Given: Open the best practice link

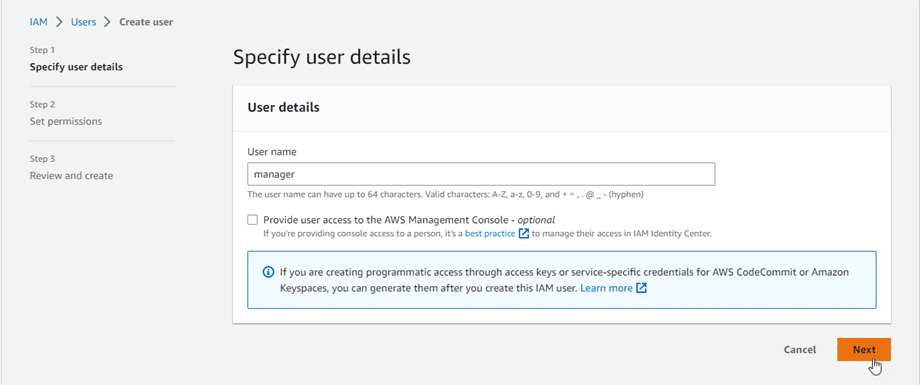Looking at the screenshot, I should point(491,234).
